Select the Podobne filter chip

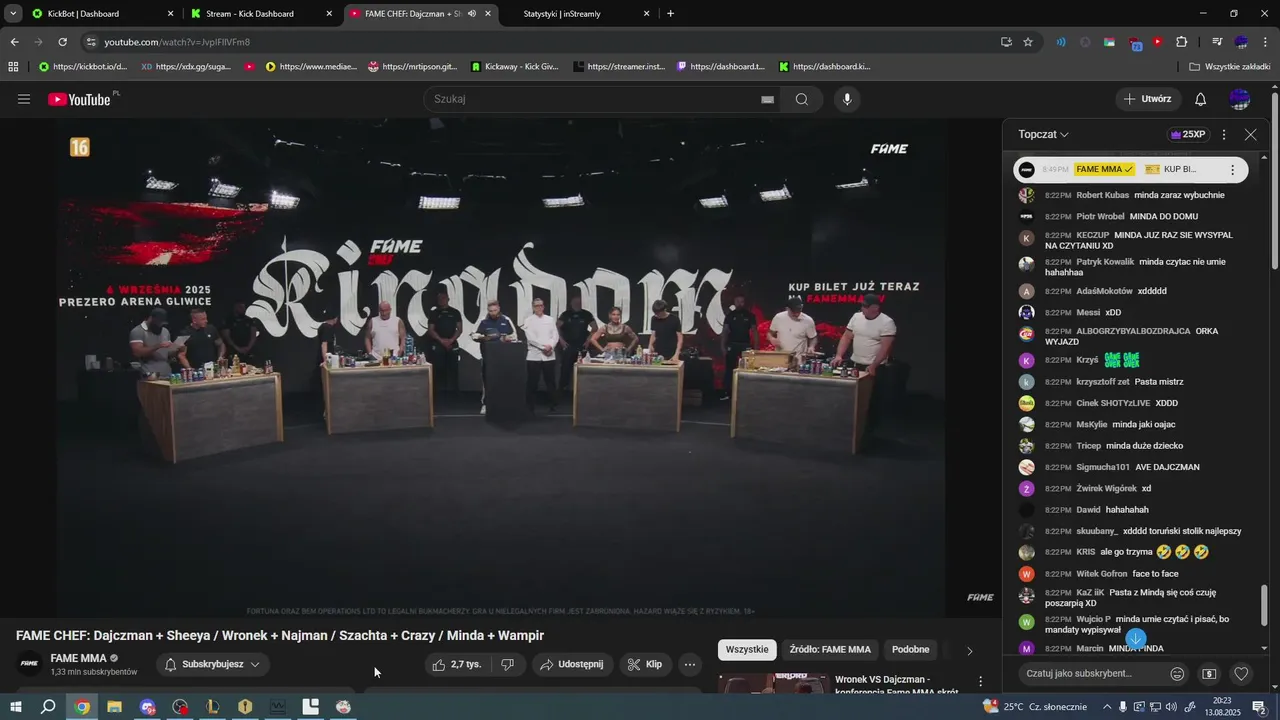pyautogui.click(x=910, y=650)
